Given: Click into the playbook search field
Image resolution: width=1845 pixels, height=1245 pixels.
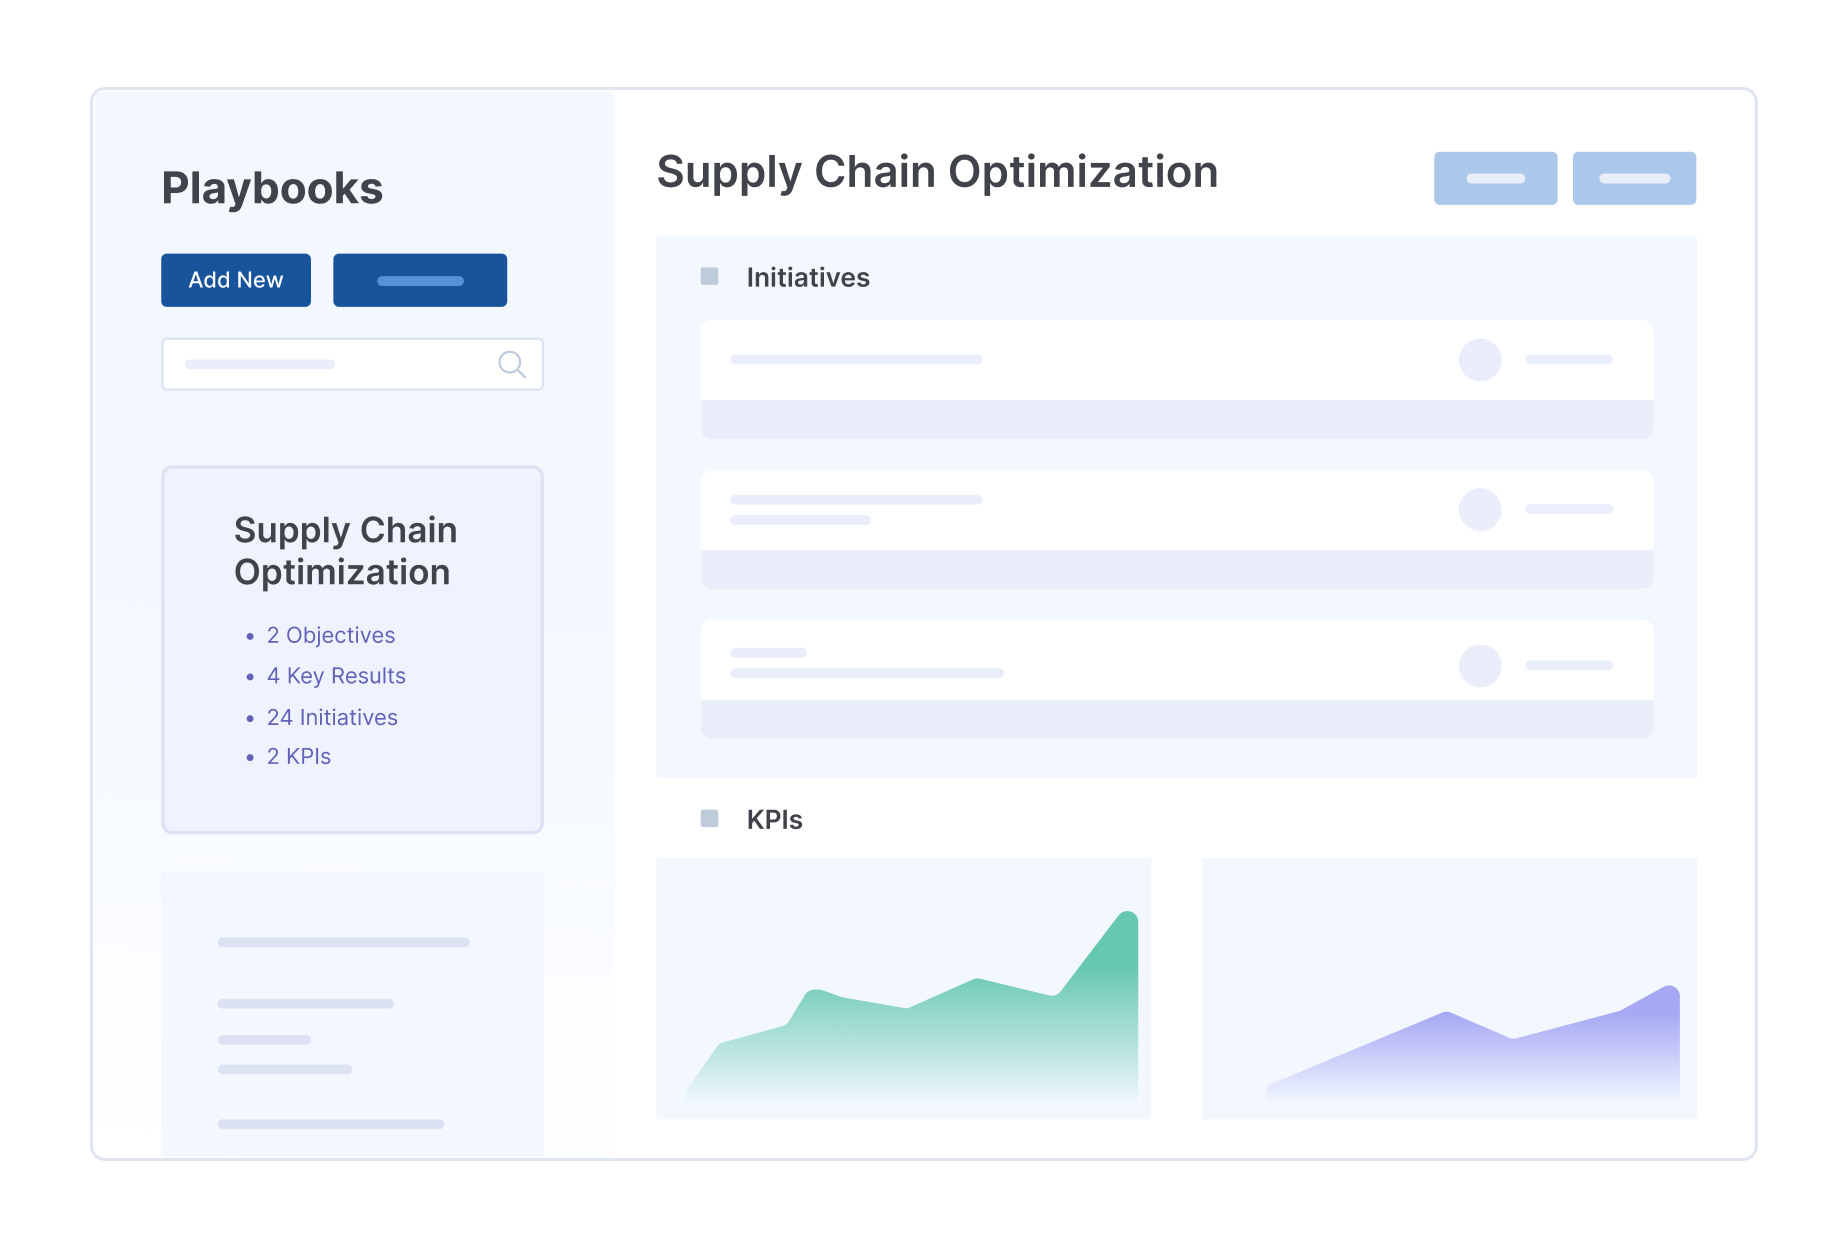Looking at the screenshot, I should [352, 364].
